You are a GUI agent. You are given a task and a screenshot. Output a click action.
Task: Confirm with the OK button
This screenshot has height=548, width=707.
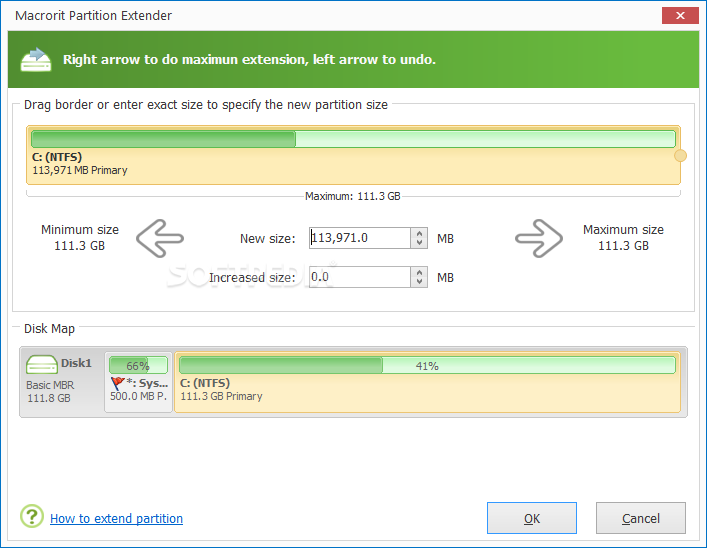tap(532, 518)
